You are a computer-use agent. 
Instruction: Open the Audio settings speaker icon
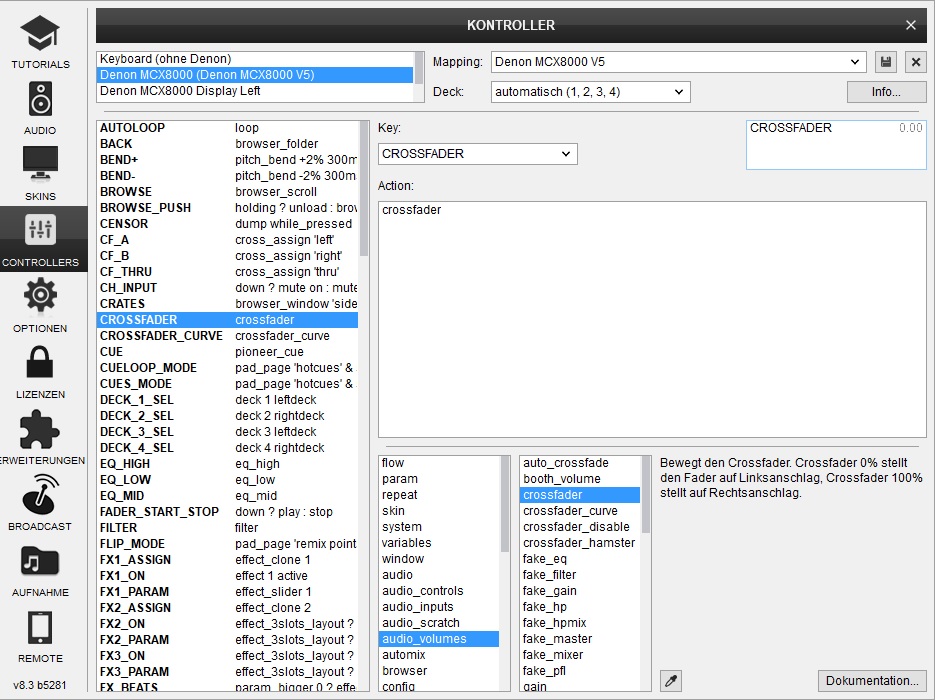point(40,98)
